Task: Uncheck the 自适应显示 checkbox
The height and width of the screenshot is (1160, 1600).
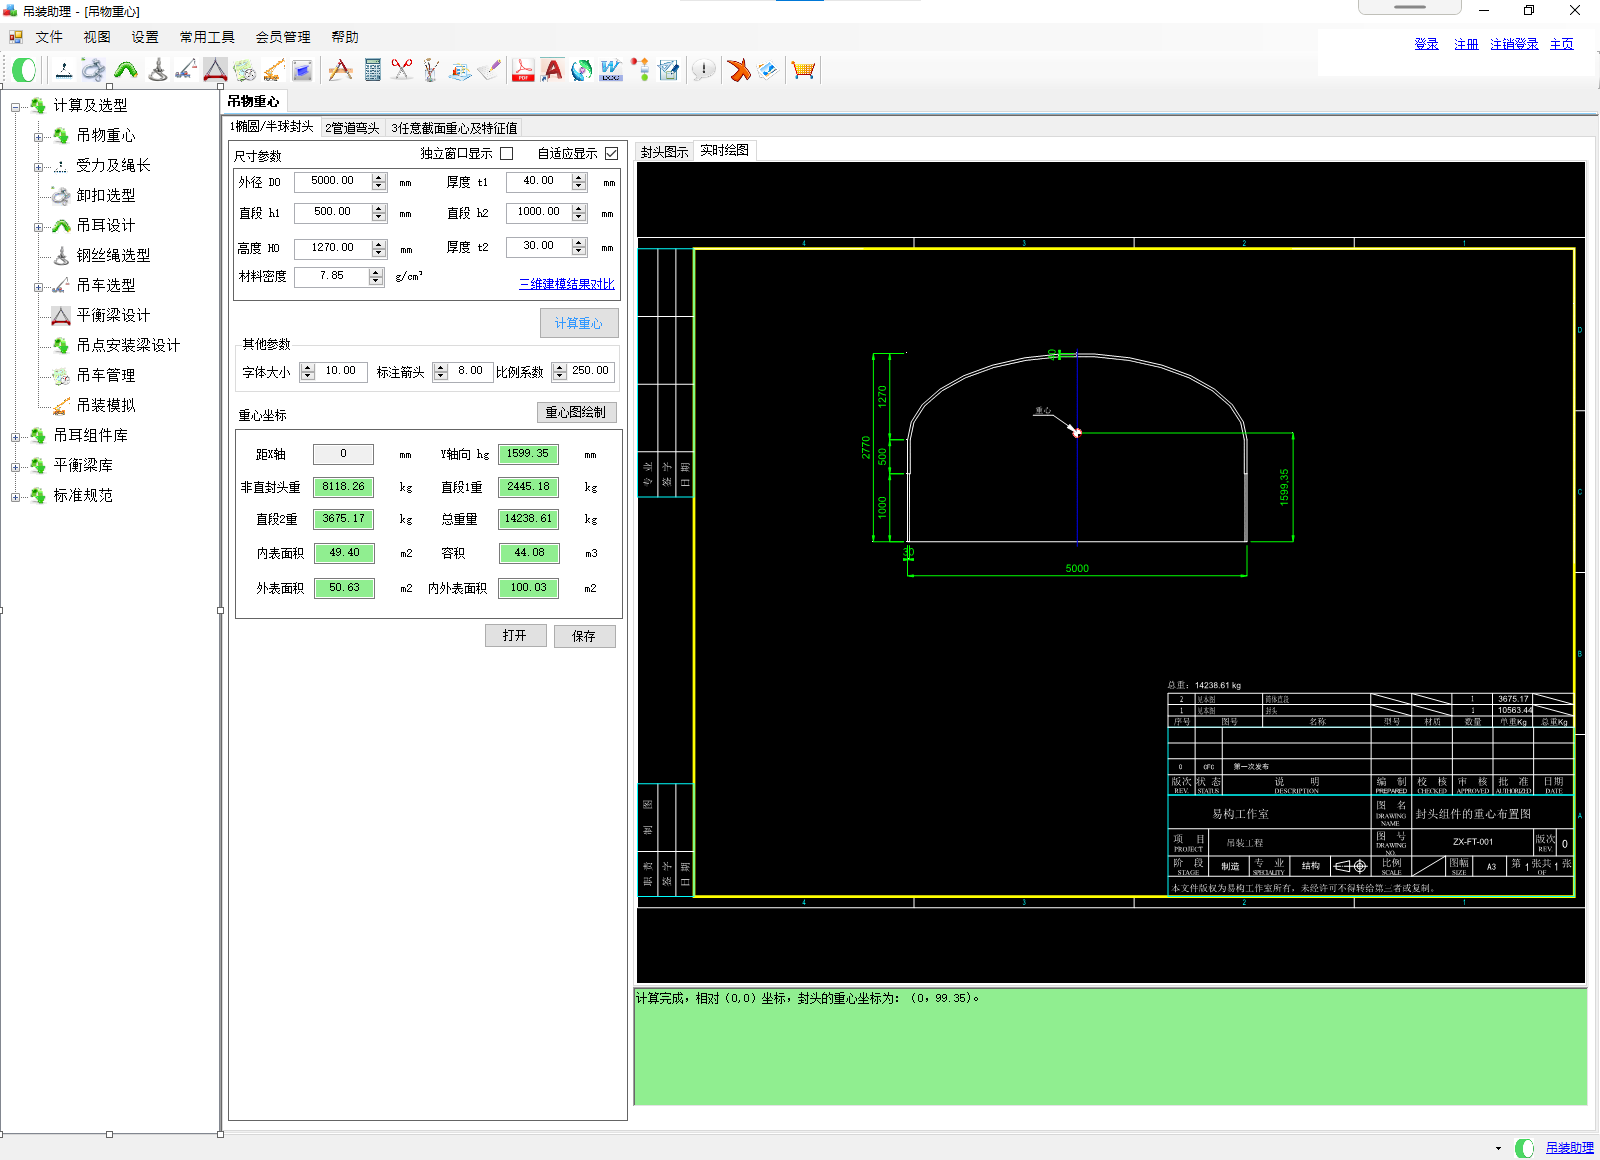Action: [x=611, y=154]
